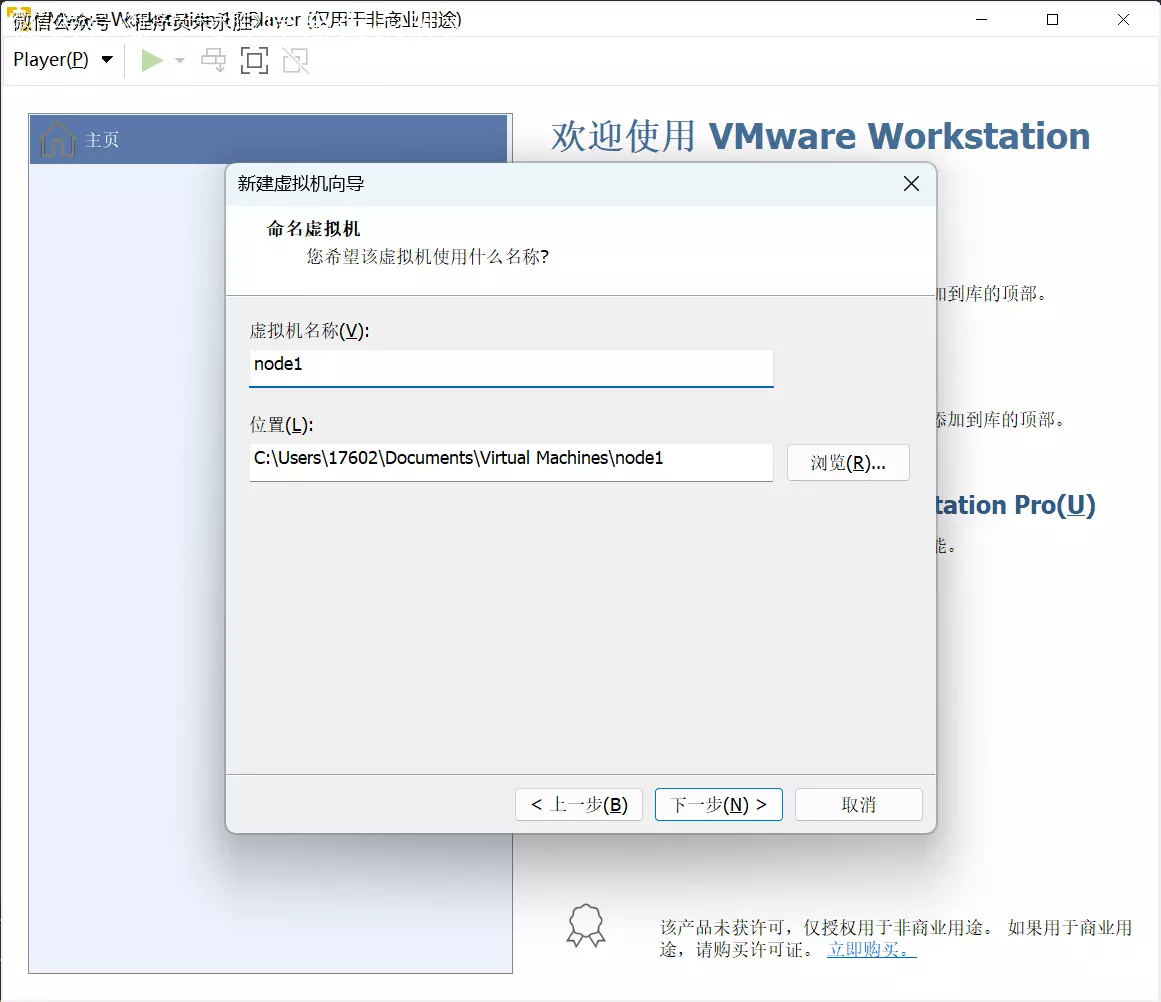The height and width of the screenshot is (1002, 1161).
Task: Click the 虚拟机名称 field containing node1
Action: coord(511,365)
